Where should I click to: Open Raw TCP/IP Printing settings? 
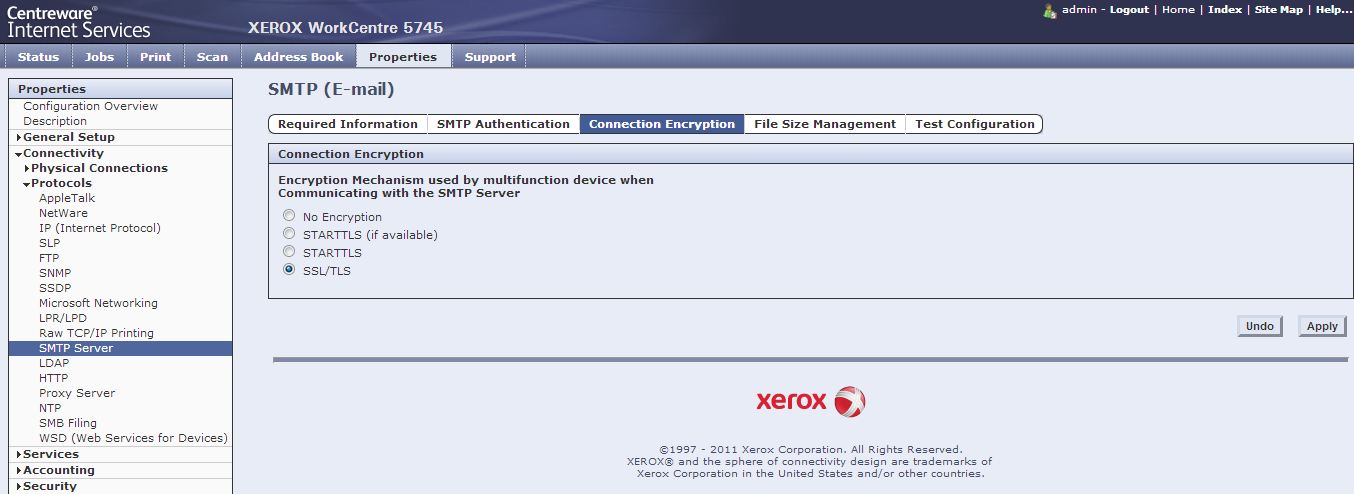pyautogui.click(x=96, y=333)
